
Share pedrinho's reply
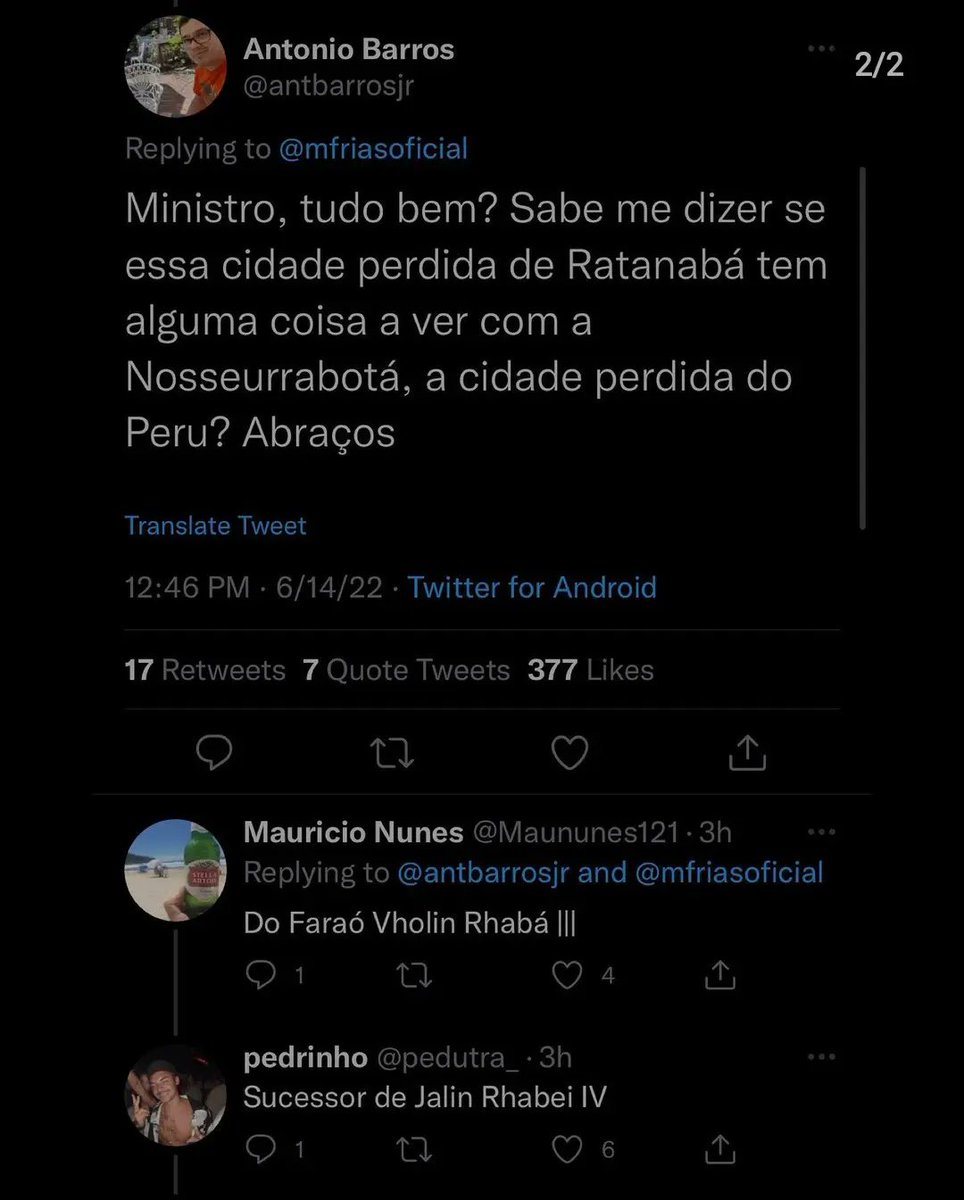721,1150
